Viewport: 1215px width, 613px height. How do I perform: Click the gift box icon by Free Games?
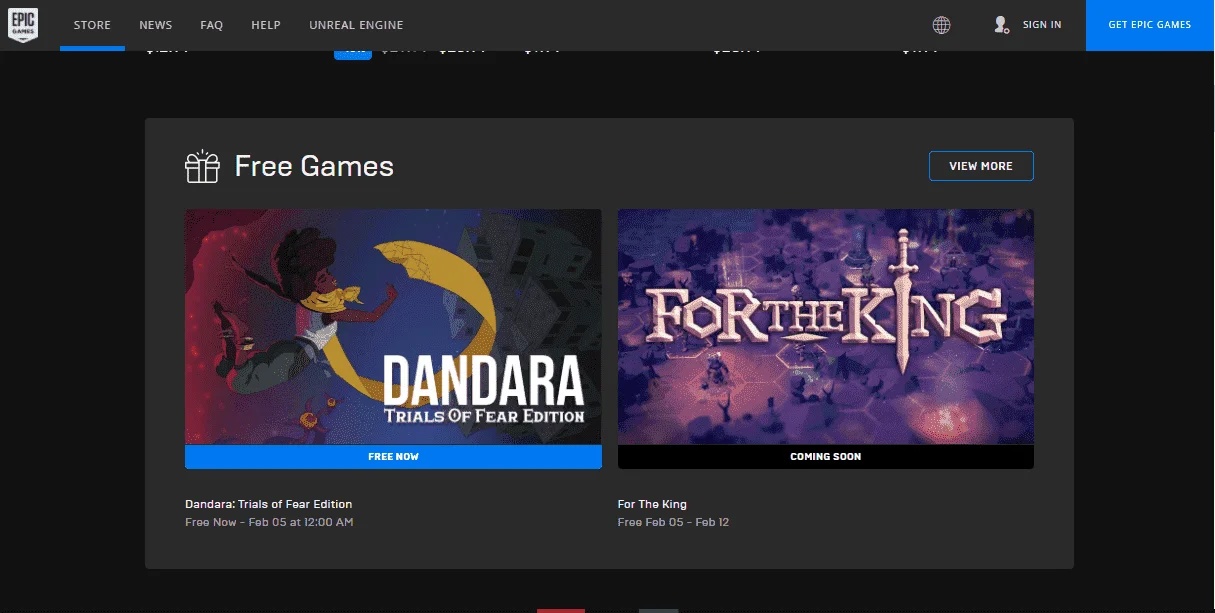202,166
